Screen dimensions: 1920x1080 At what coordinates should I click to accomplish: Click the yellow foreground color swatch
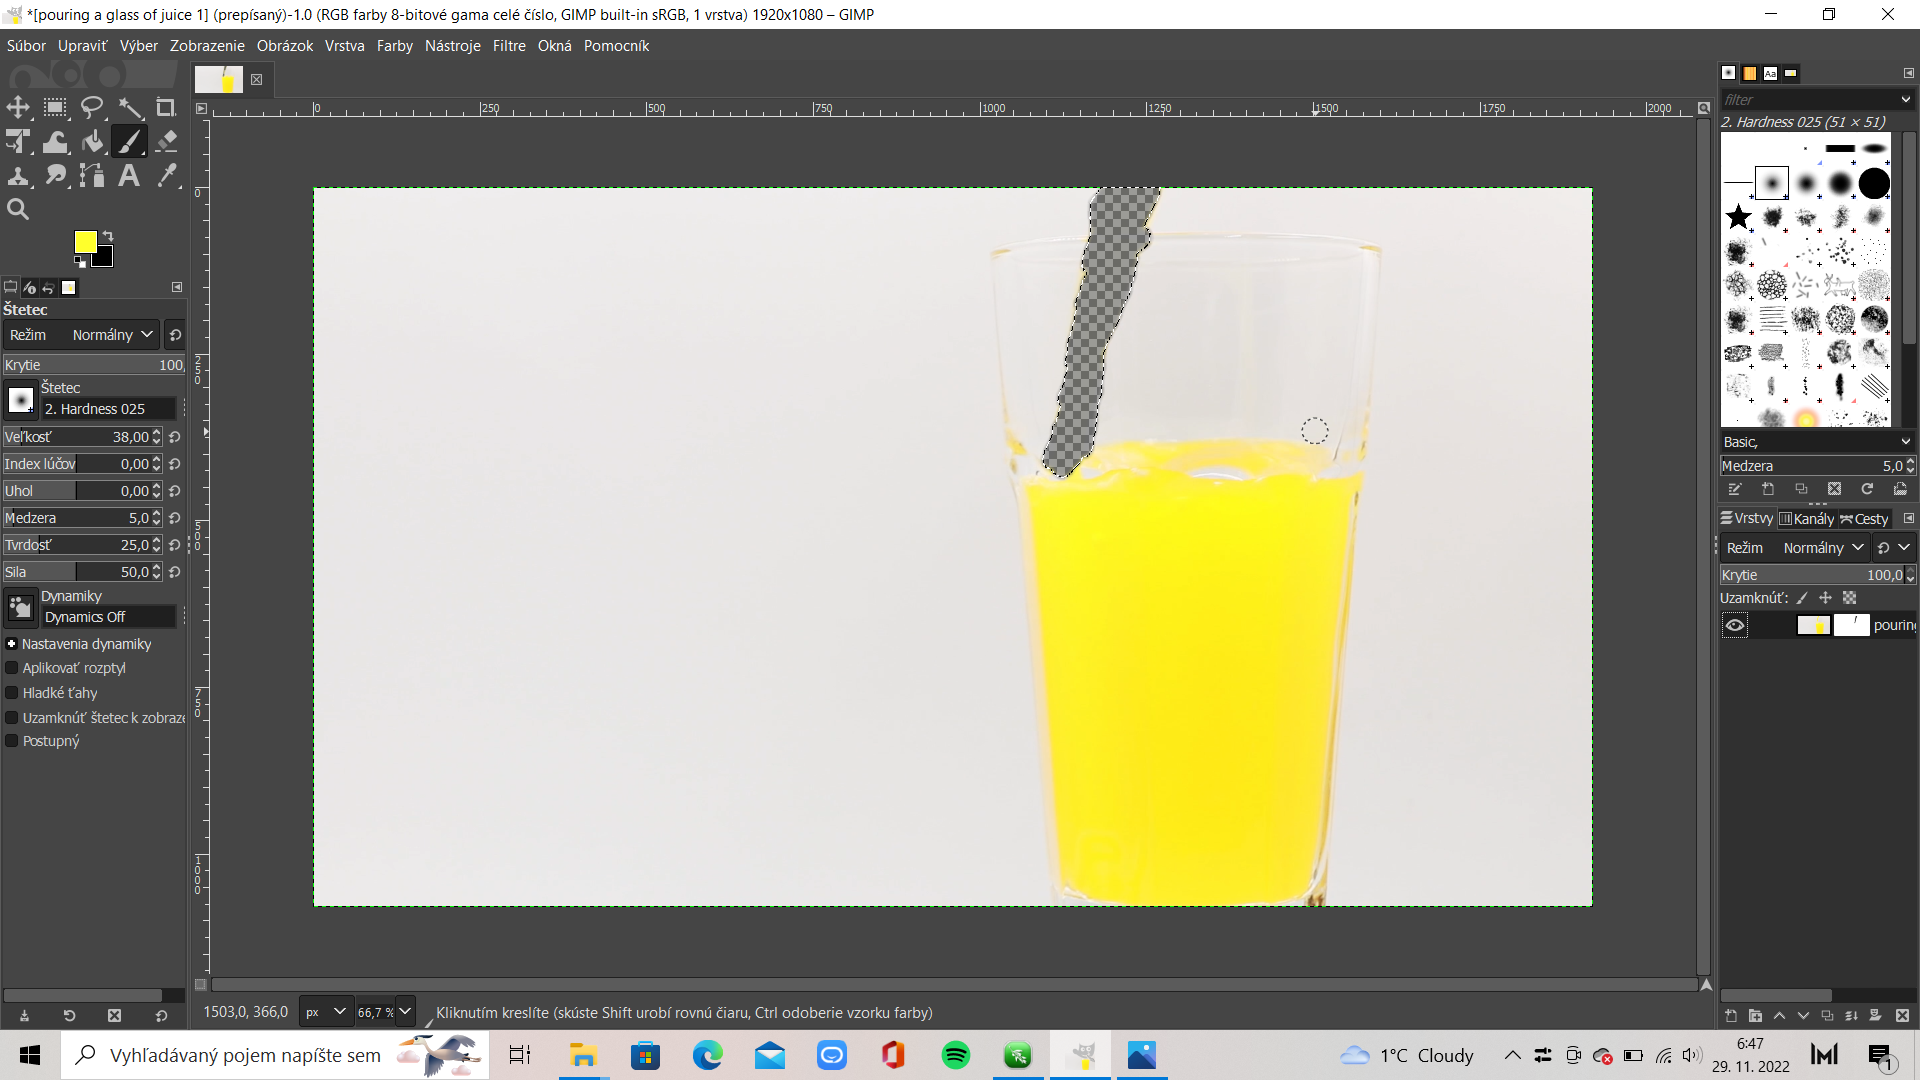pyautogui.click(x=84, y=241)
